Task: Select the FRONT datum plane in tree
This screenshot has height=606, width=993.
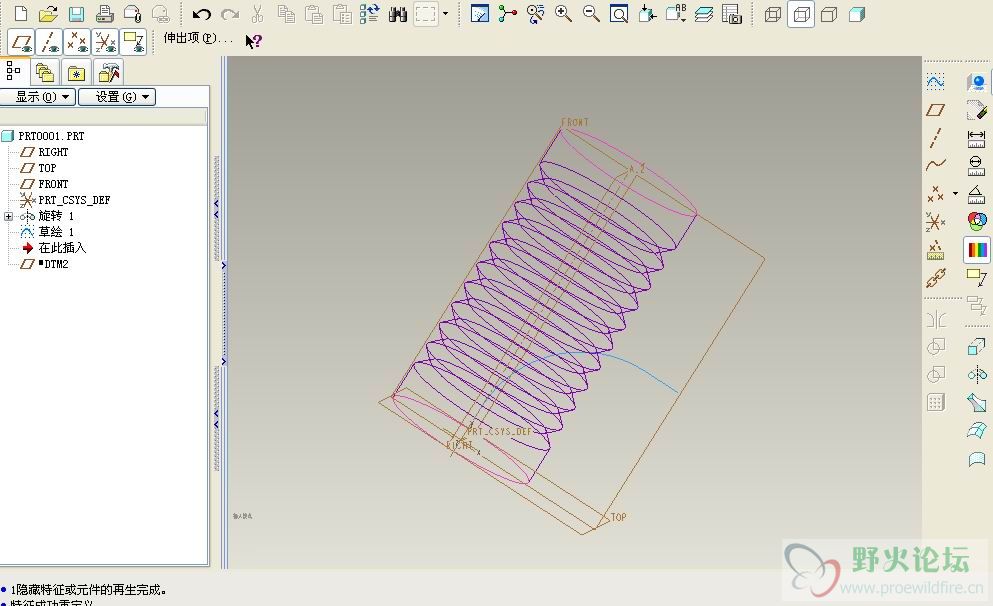Action: tap(53, 184)
